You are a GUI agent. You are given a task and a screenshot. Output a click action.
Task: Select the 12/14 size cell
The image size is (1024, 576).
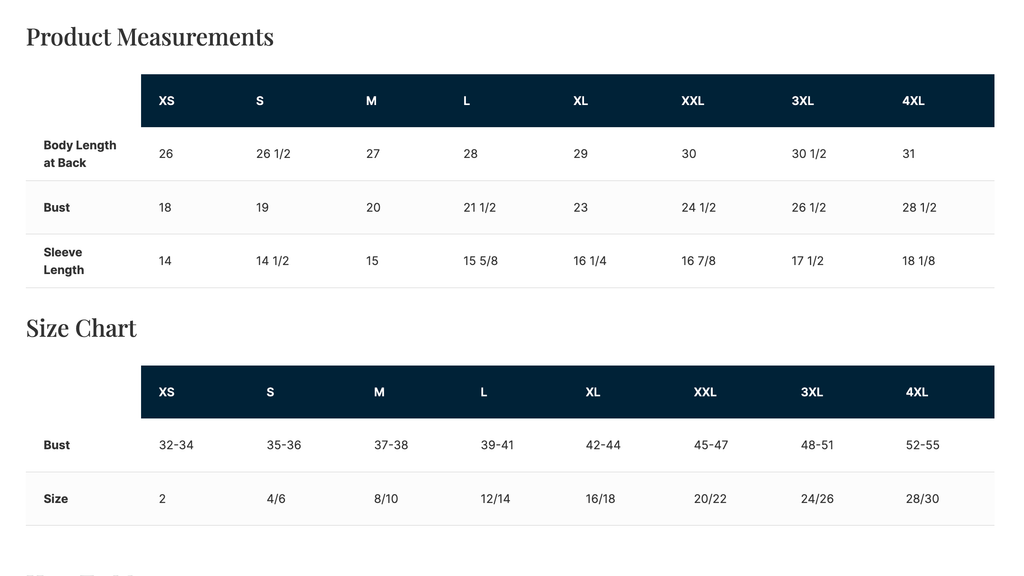495,499
